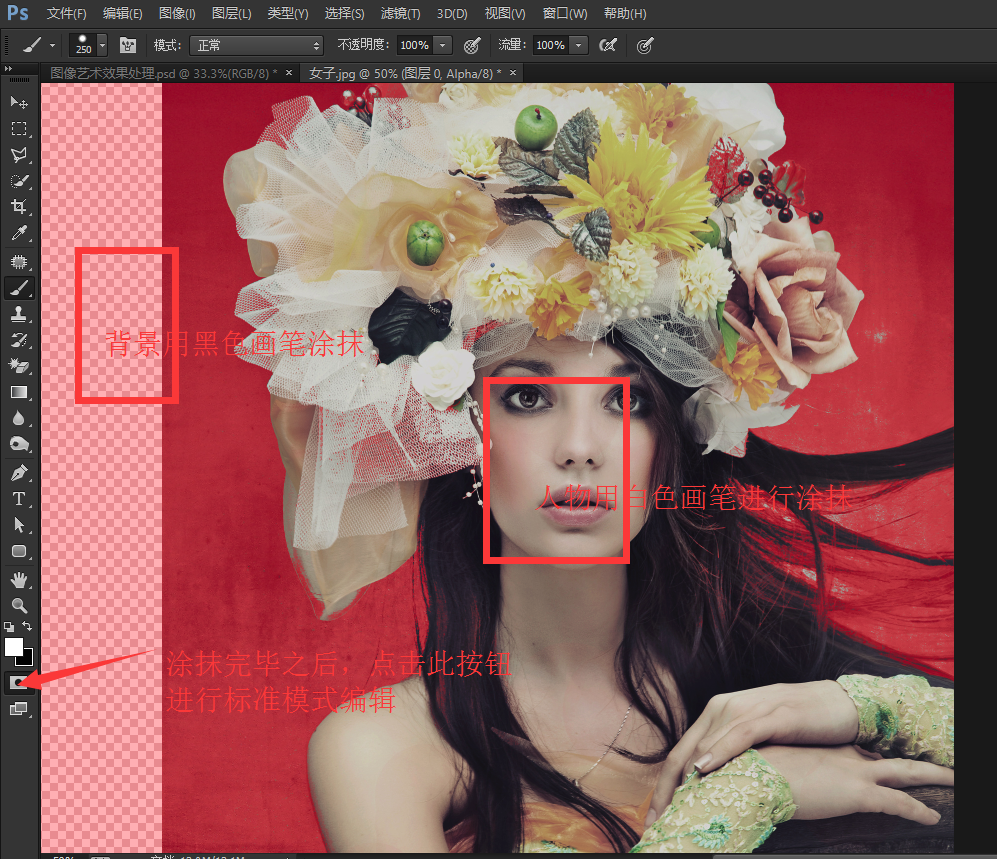Viewport: 997px width, 859px height.
Task: Switch to 图像艺术效果处理.psd tab
Action: pyautogui.click(x=163, y=73)
